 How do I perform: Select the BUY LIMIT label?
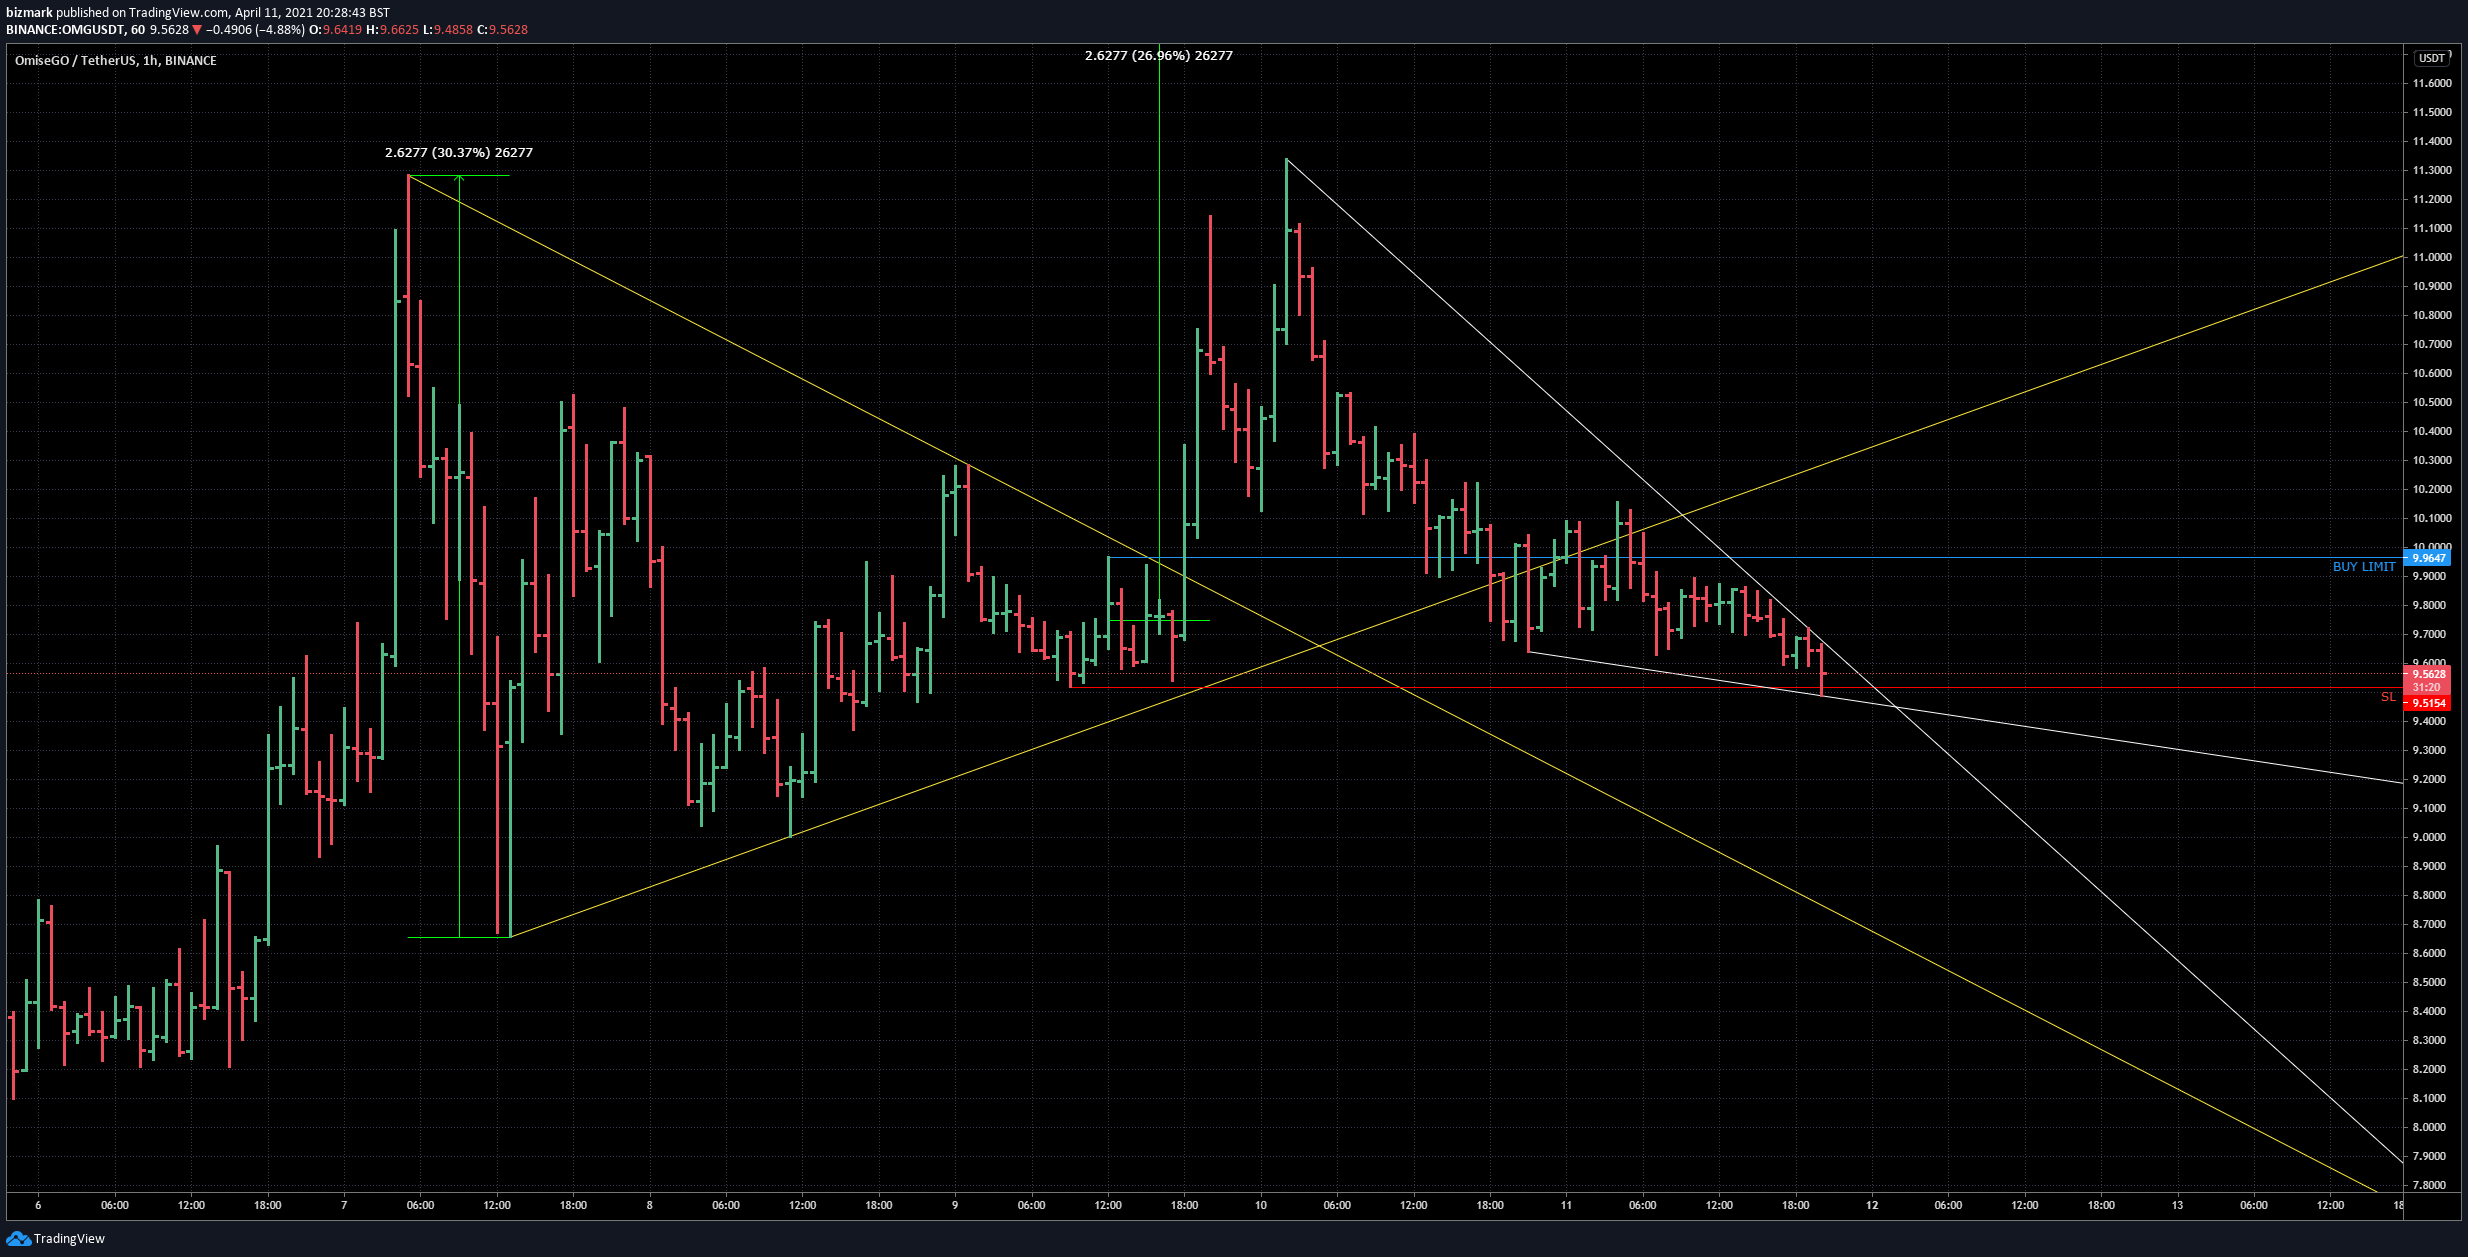(x=2364, y=567)
